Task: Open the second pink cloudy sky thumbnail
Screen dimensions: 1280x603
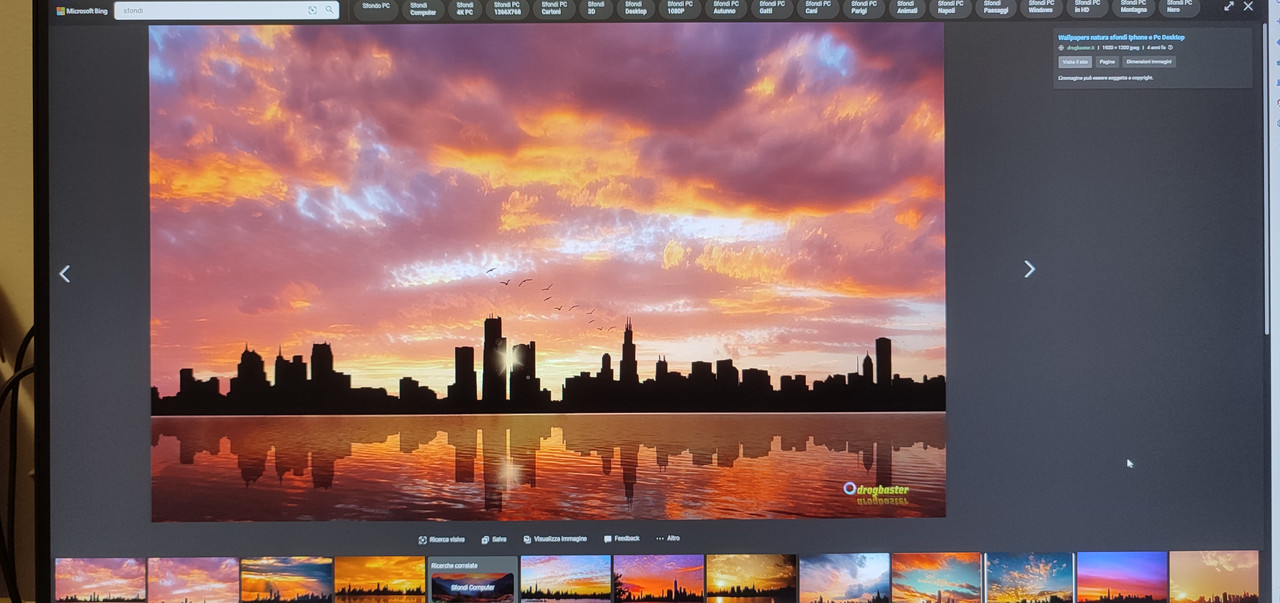Action: pyautogui.click(x=193, y=580)
